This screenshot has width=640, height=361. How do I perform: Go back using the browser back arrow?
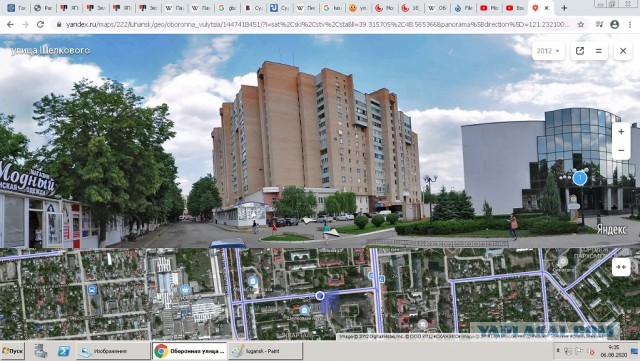coord(10,25)
